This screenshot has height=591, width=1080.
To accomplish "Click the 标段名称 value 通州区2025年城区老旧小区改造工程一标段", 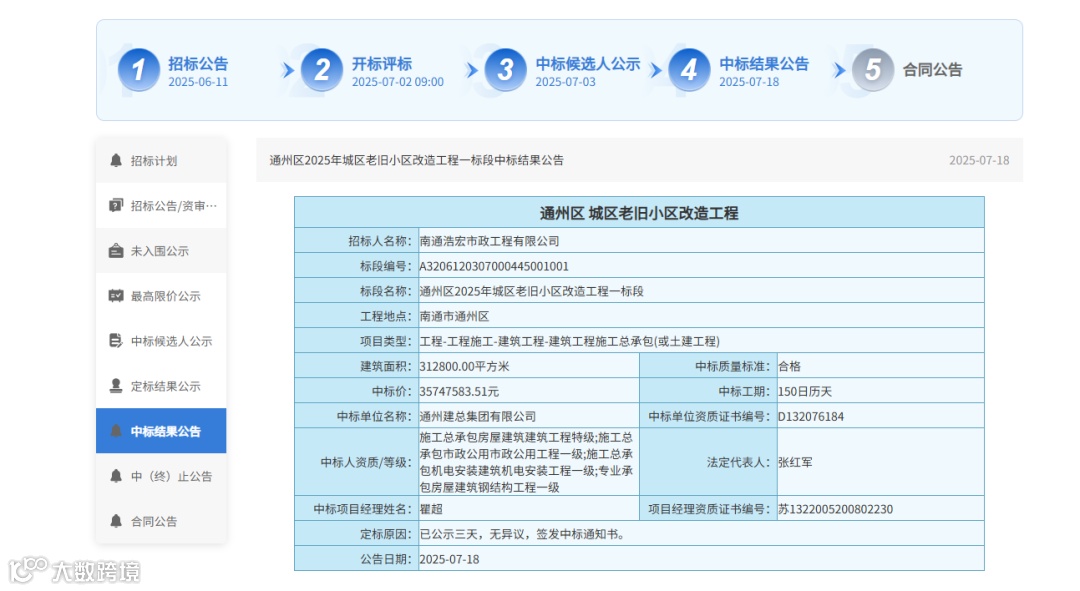I will coord(532,291).
